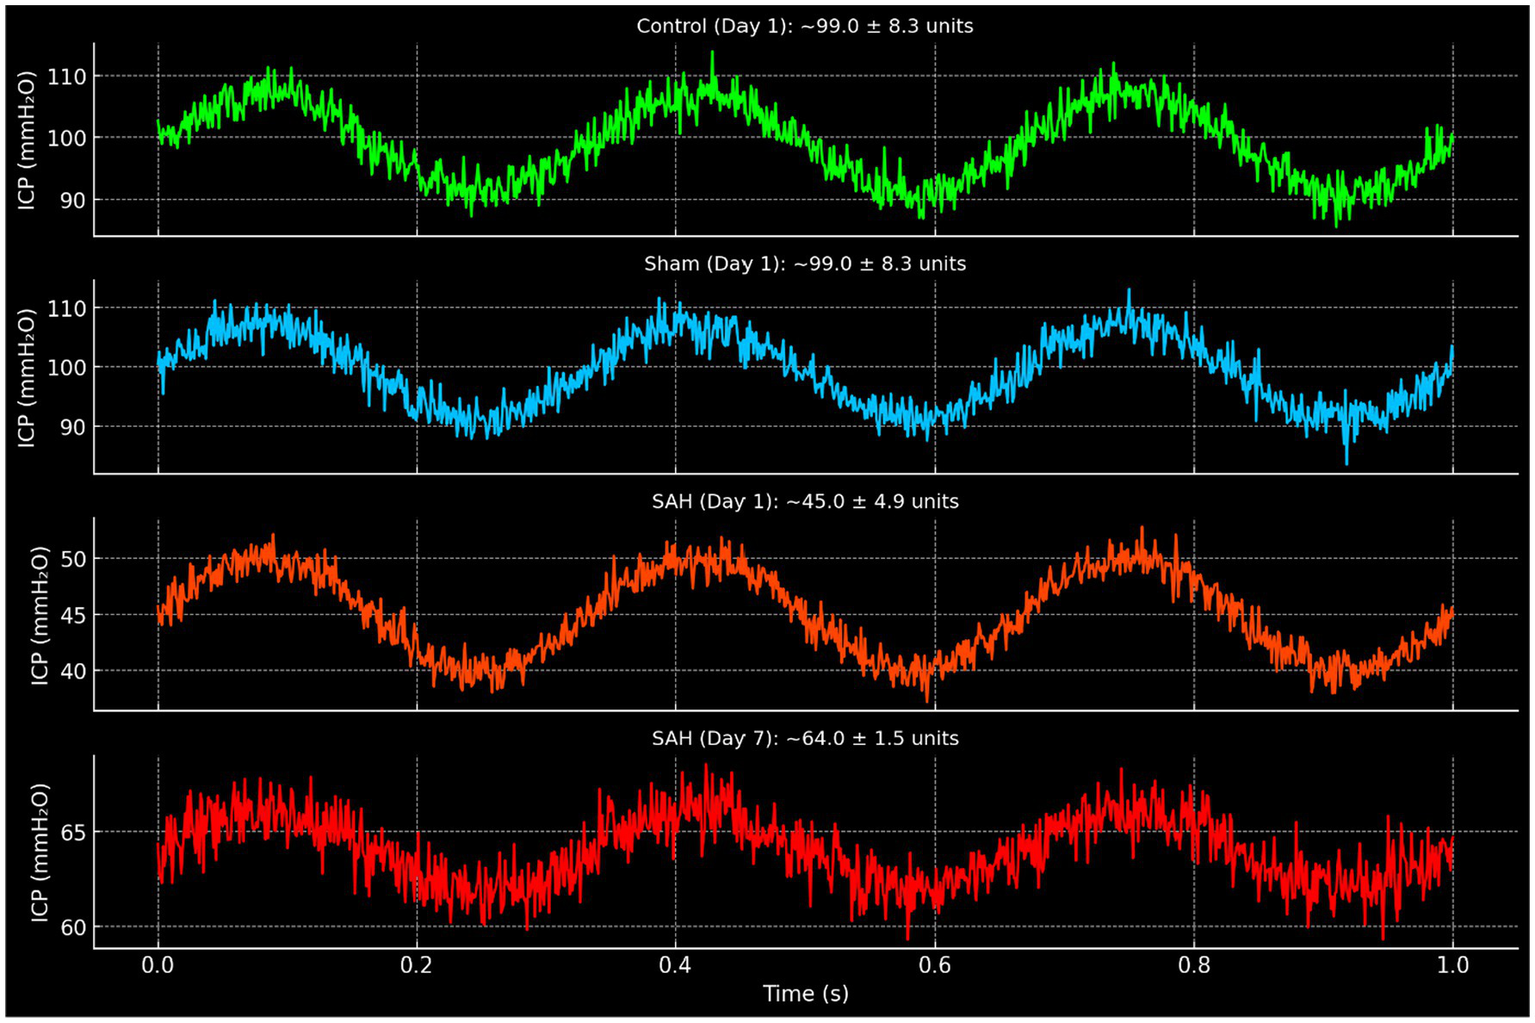The width and height of the screenshot is (1535, 1023).
Task: Click the Control (Day 1) subplot title
Action: [804, 26]
